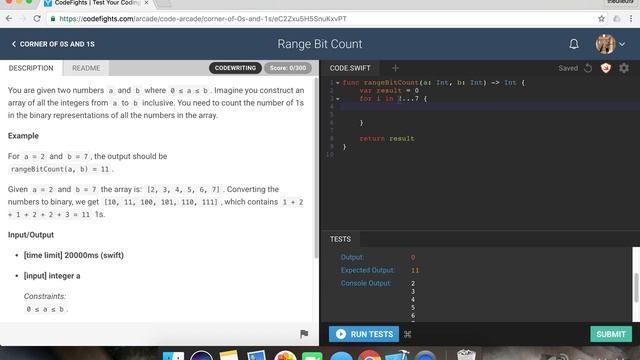
Task: Switch to the README tab
Action: 86,68
